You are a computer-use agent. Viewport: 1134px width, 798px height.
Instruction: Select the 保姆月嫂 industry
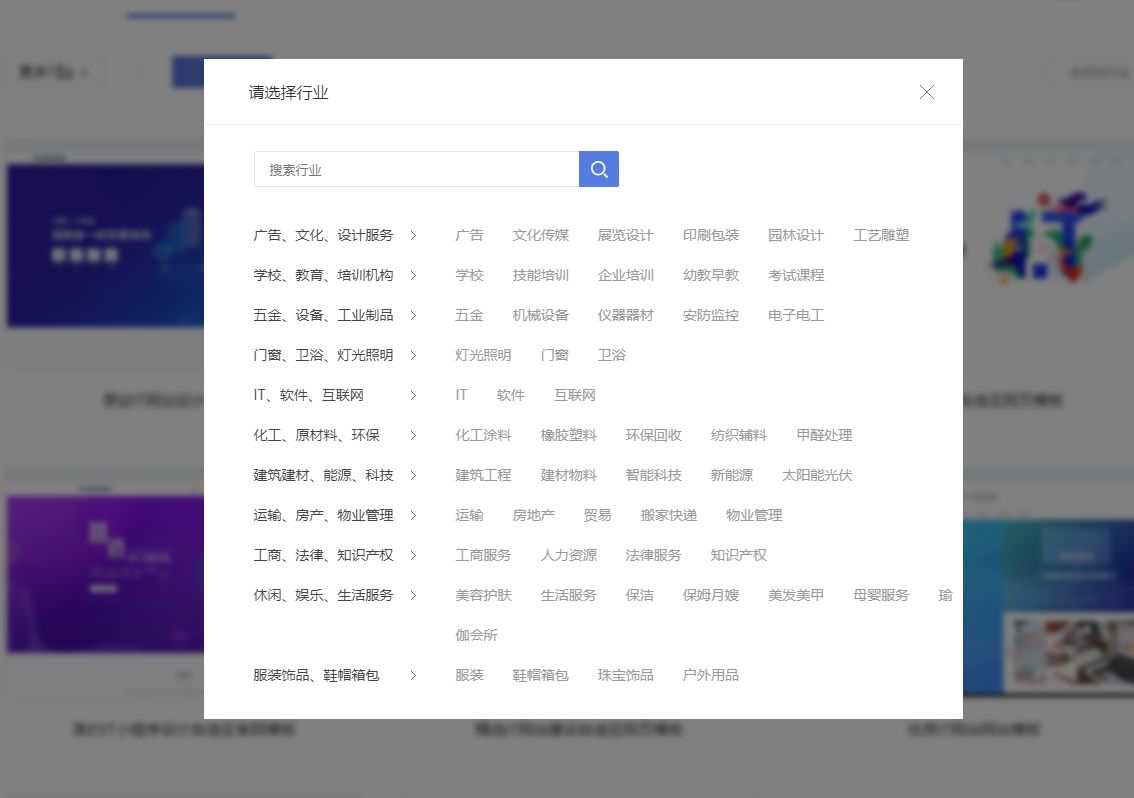point(710,595)
